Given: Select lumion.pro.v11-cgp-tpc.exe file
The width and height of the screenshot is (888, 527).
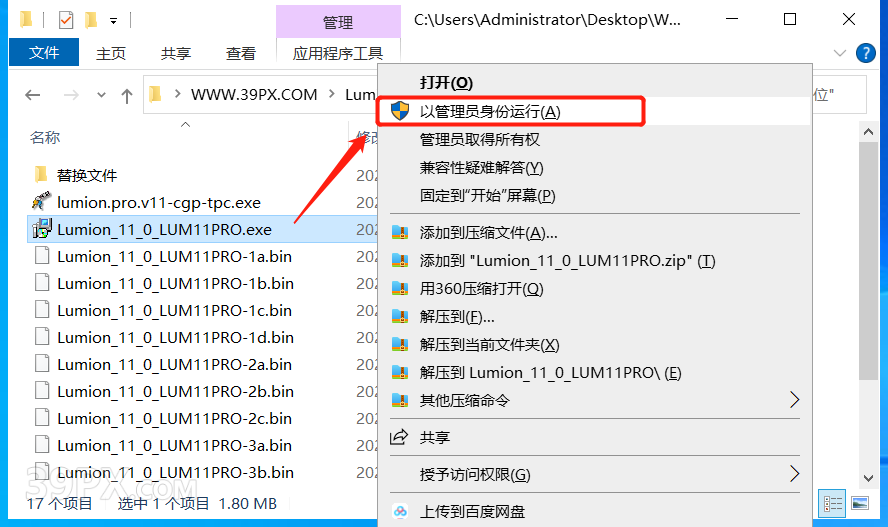Looking at the screenshot, I should (159, 203).
